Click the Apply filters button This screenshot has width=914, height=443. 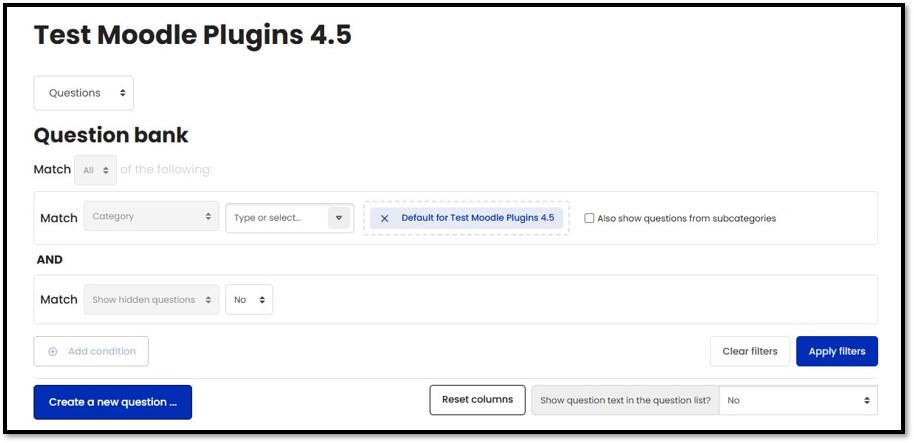click(x=837, y=351)
